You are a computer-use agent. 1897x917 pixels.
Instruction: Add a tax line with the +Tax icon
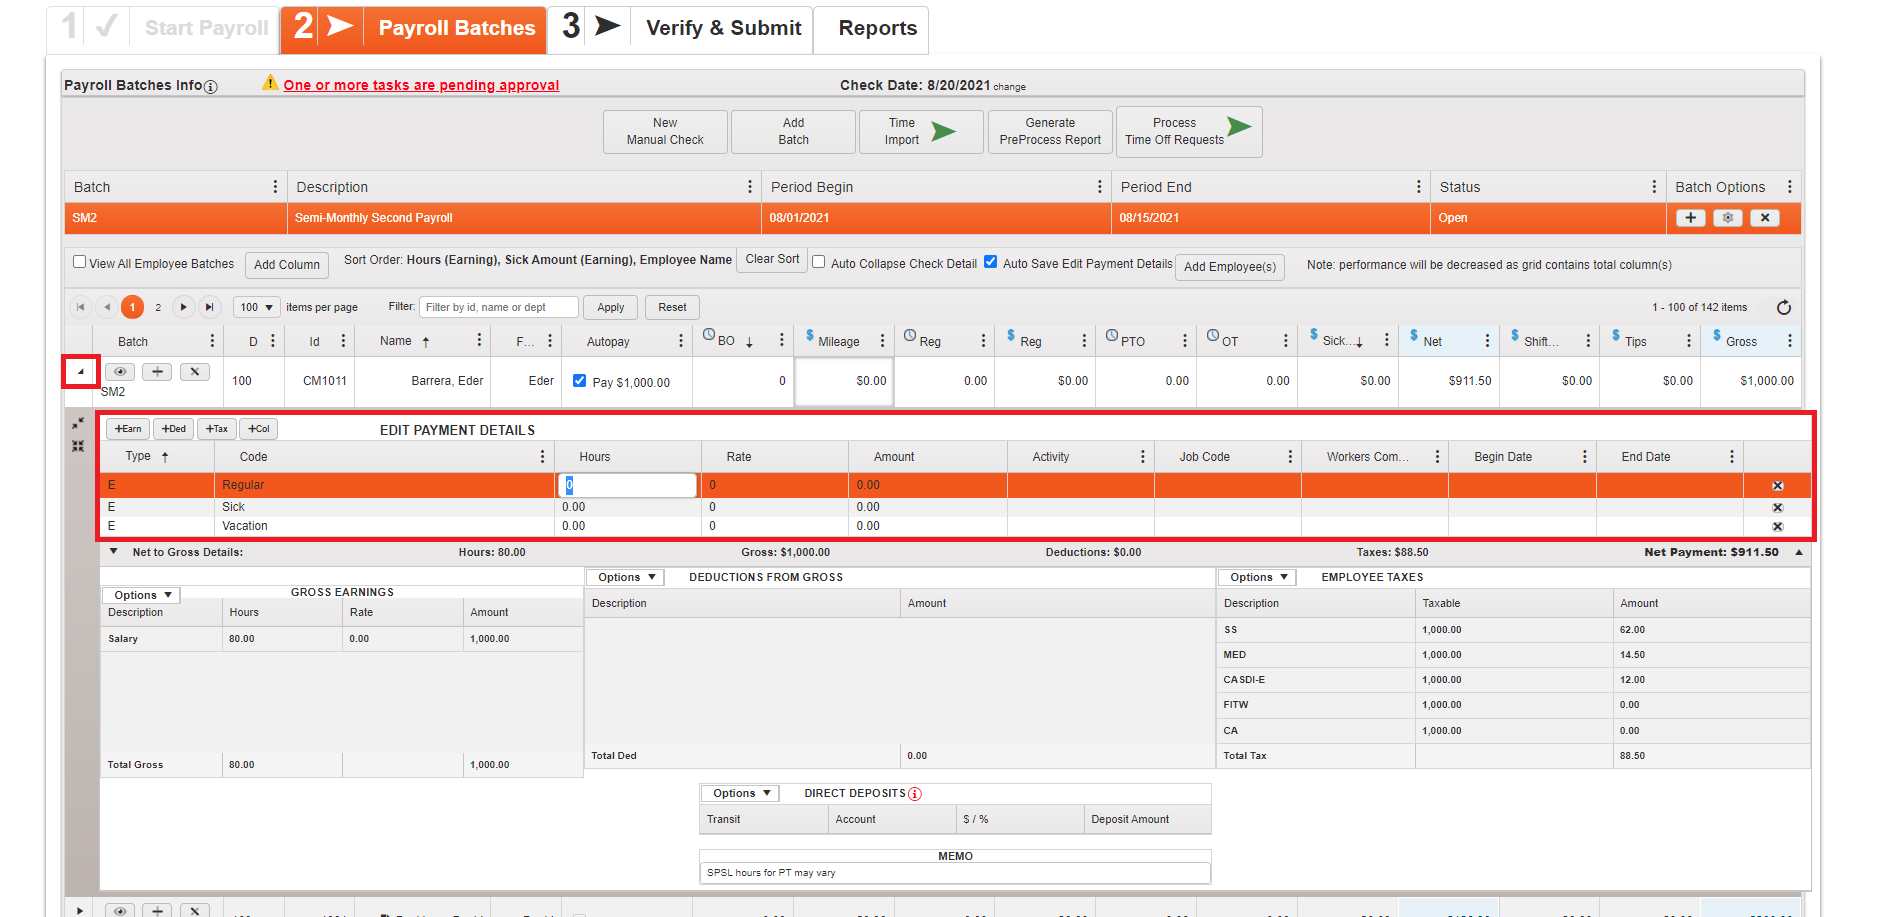pyautogui.click(x=216, y=429)
